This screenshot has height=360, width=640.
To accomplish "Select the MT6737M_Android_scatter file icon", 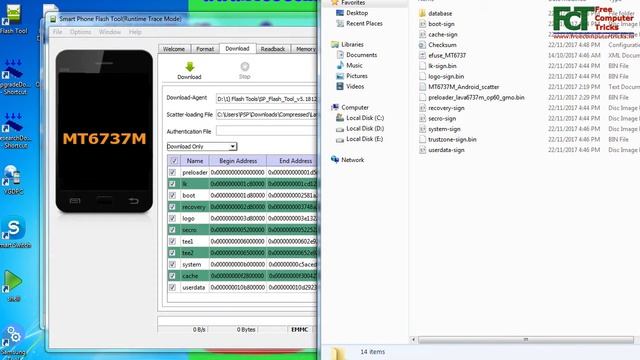I will [422, 87].
